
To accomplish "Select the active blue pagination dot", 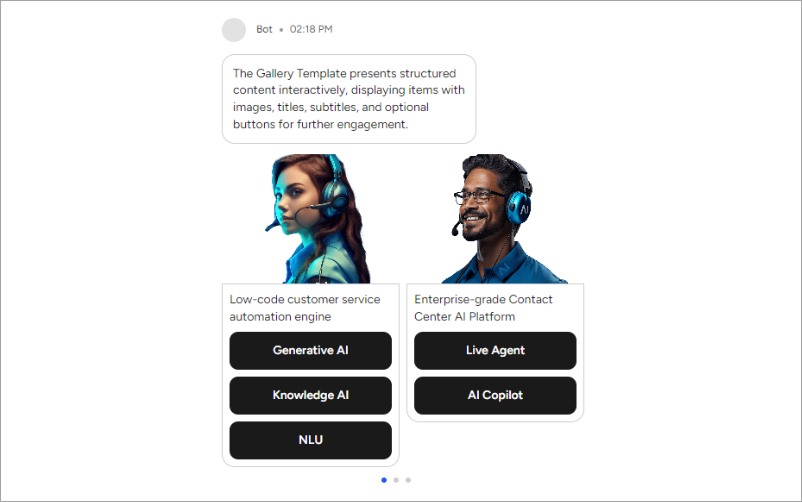I will pos(384,480).
